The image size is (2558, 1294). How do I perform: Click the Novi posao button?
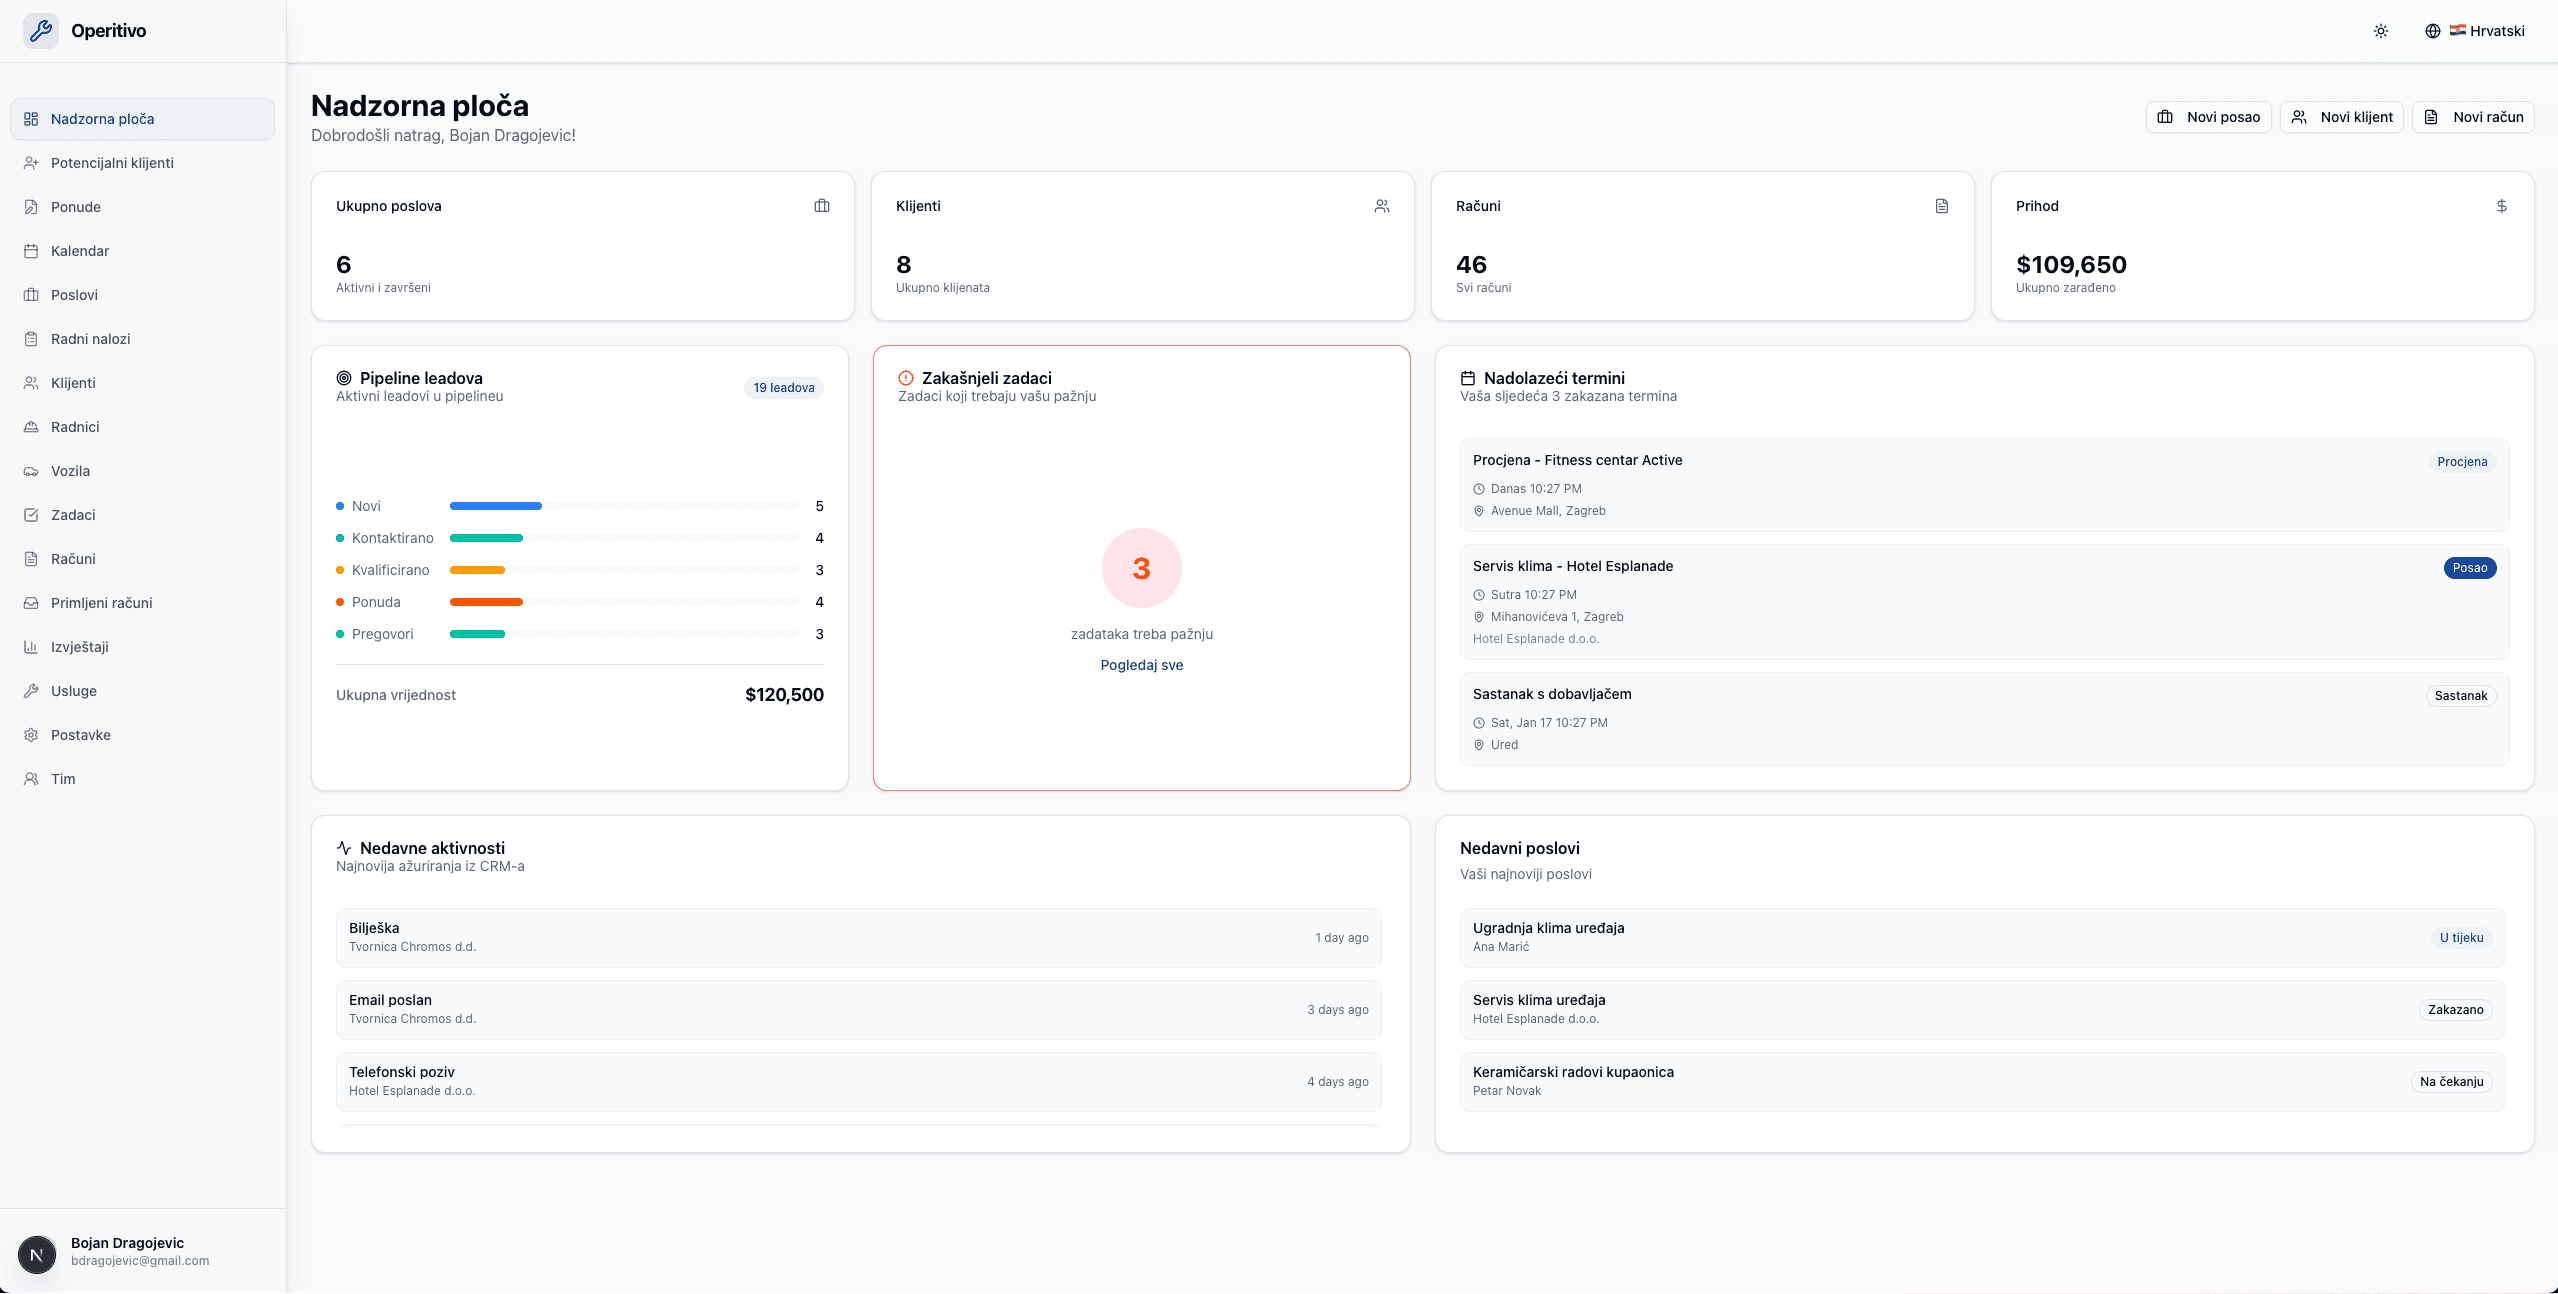(2207, 117)
